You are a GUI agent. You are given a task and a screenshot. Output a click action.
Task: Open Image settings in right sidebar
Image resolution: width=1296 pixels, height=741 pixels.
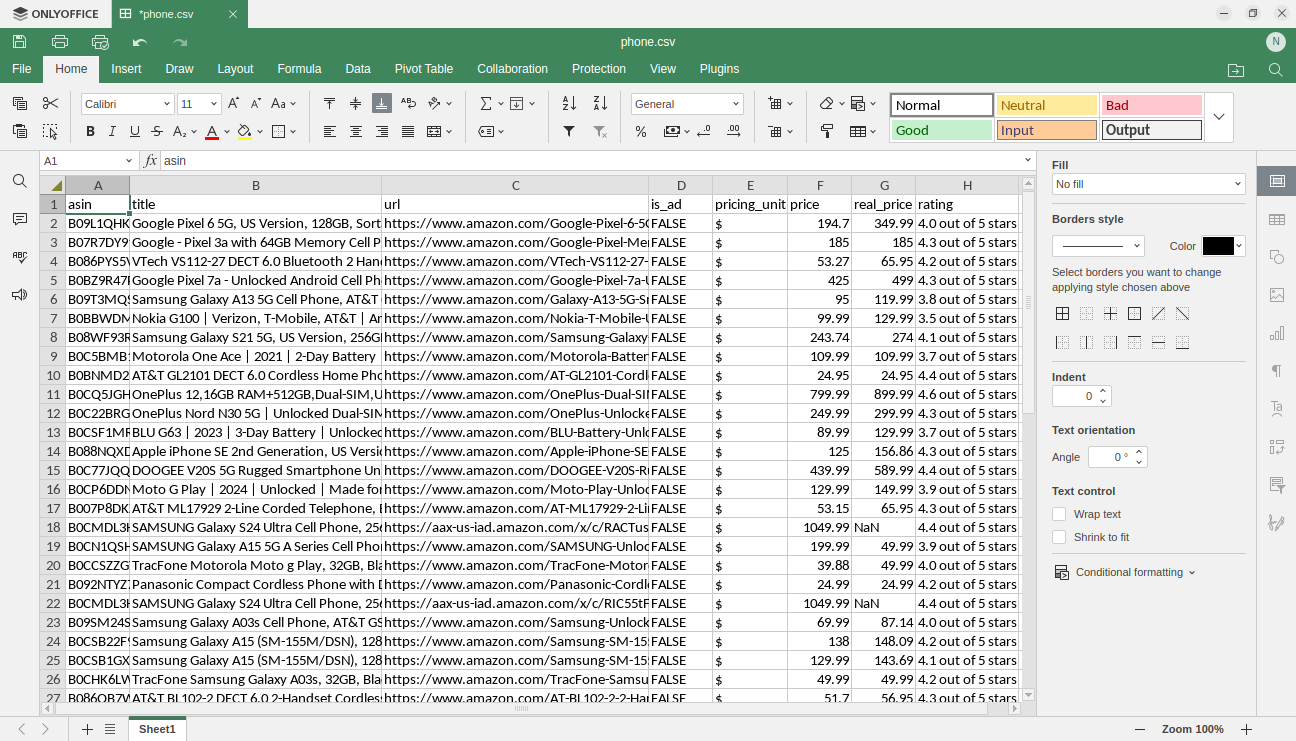coord(1277,295)
